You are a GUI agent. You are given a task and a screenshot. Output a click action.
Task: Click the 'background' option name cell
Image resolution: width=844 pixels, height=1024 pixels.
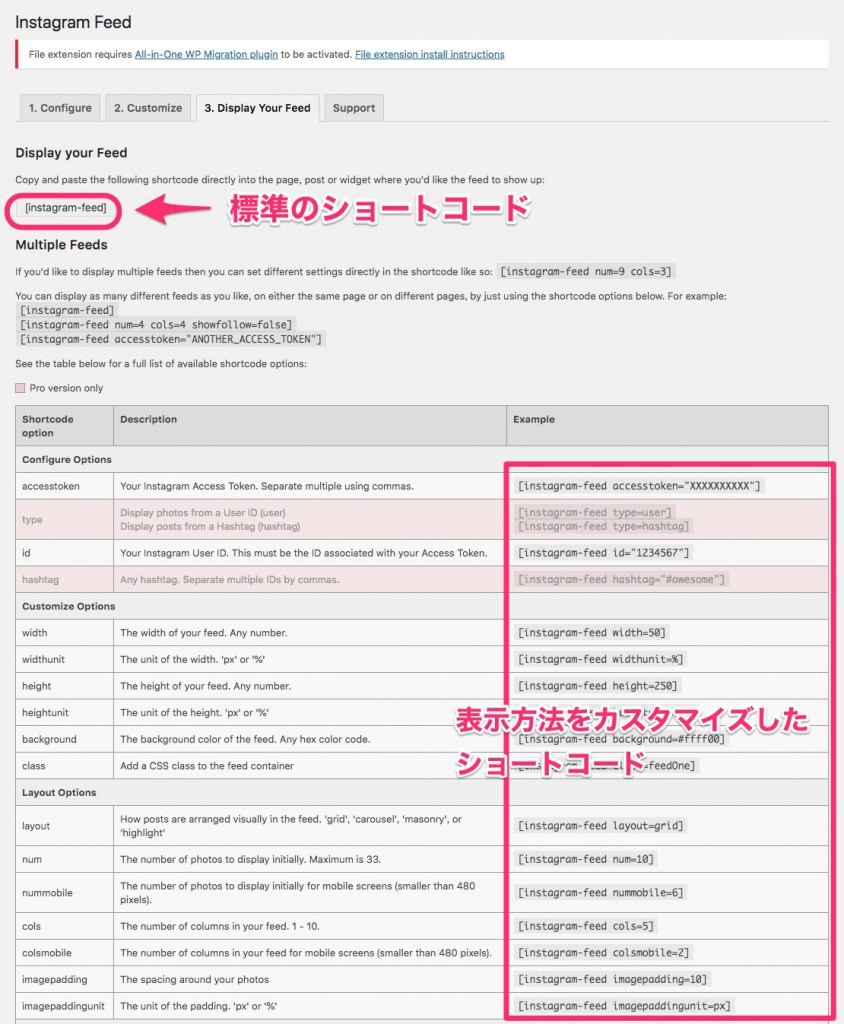(65, 739)
